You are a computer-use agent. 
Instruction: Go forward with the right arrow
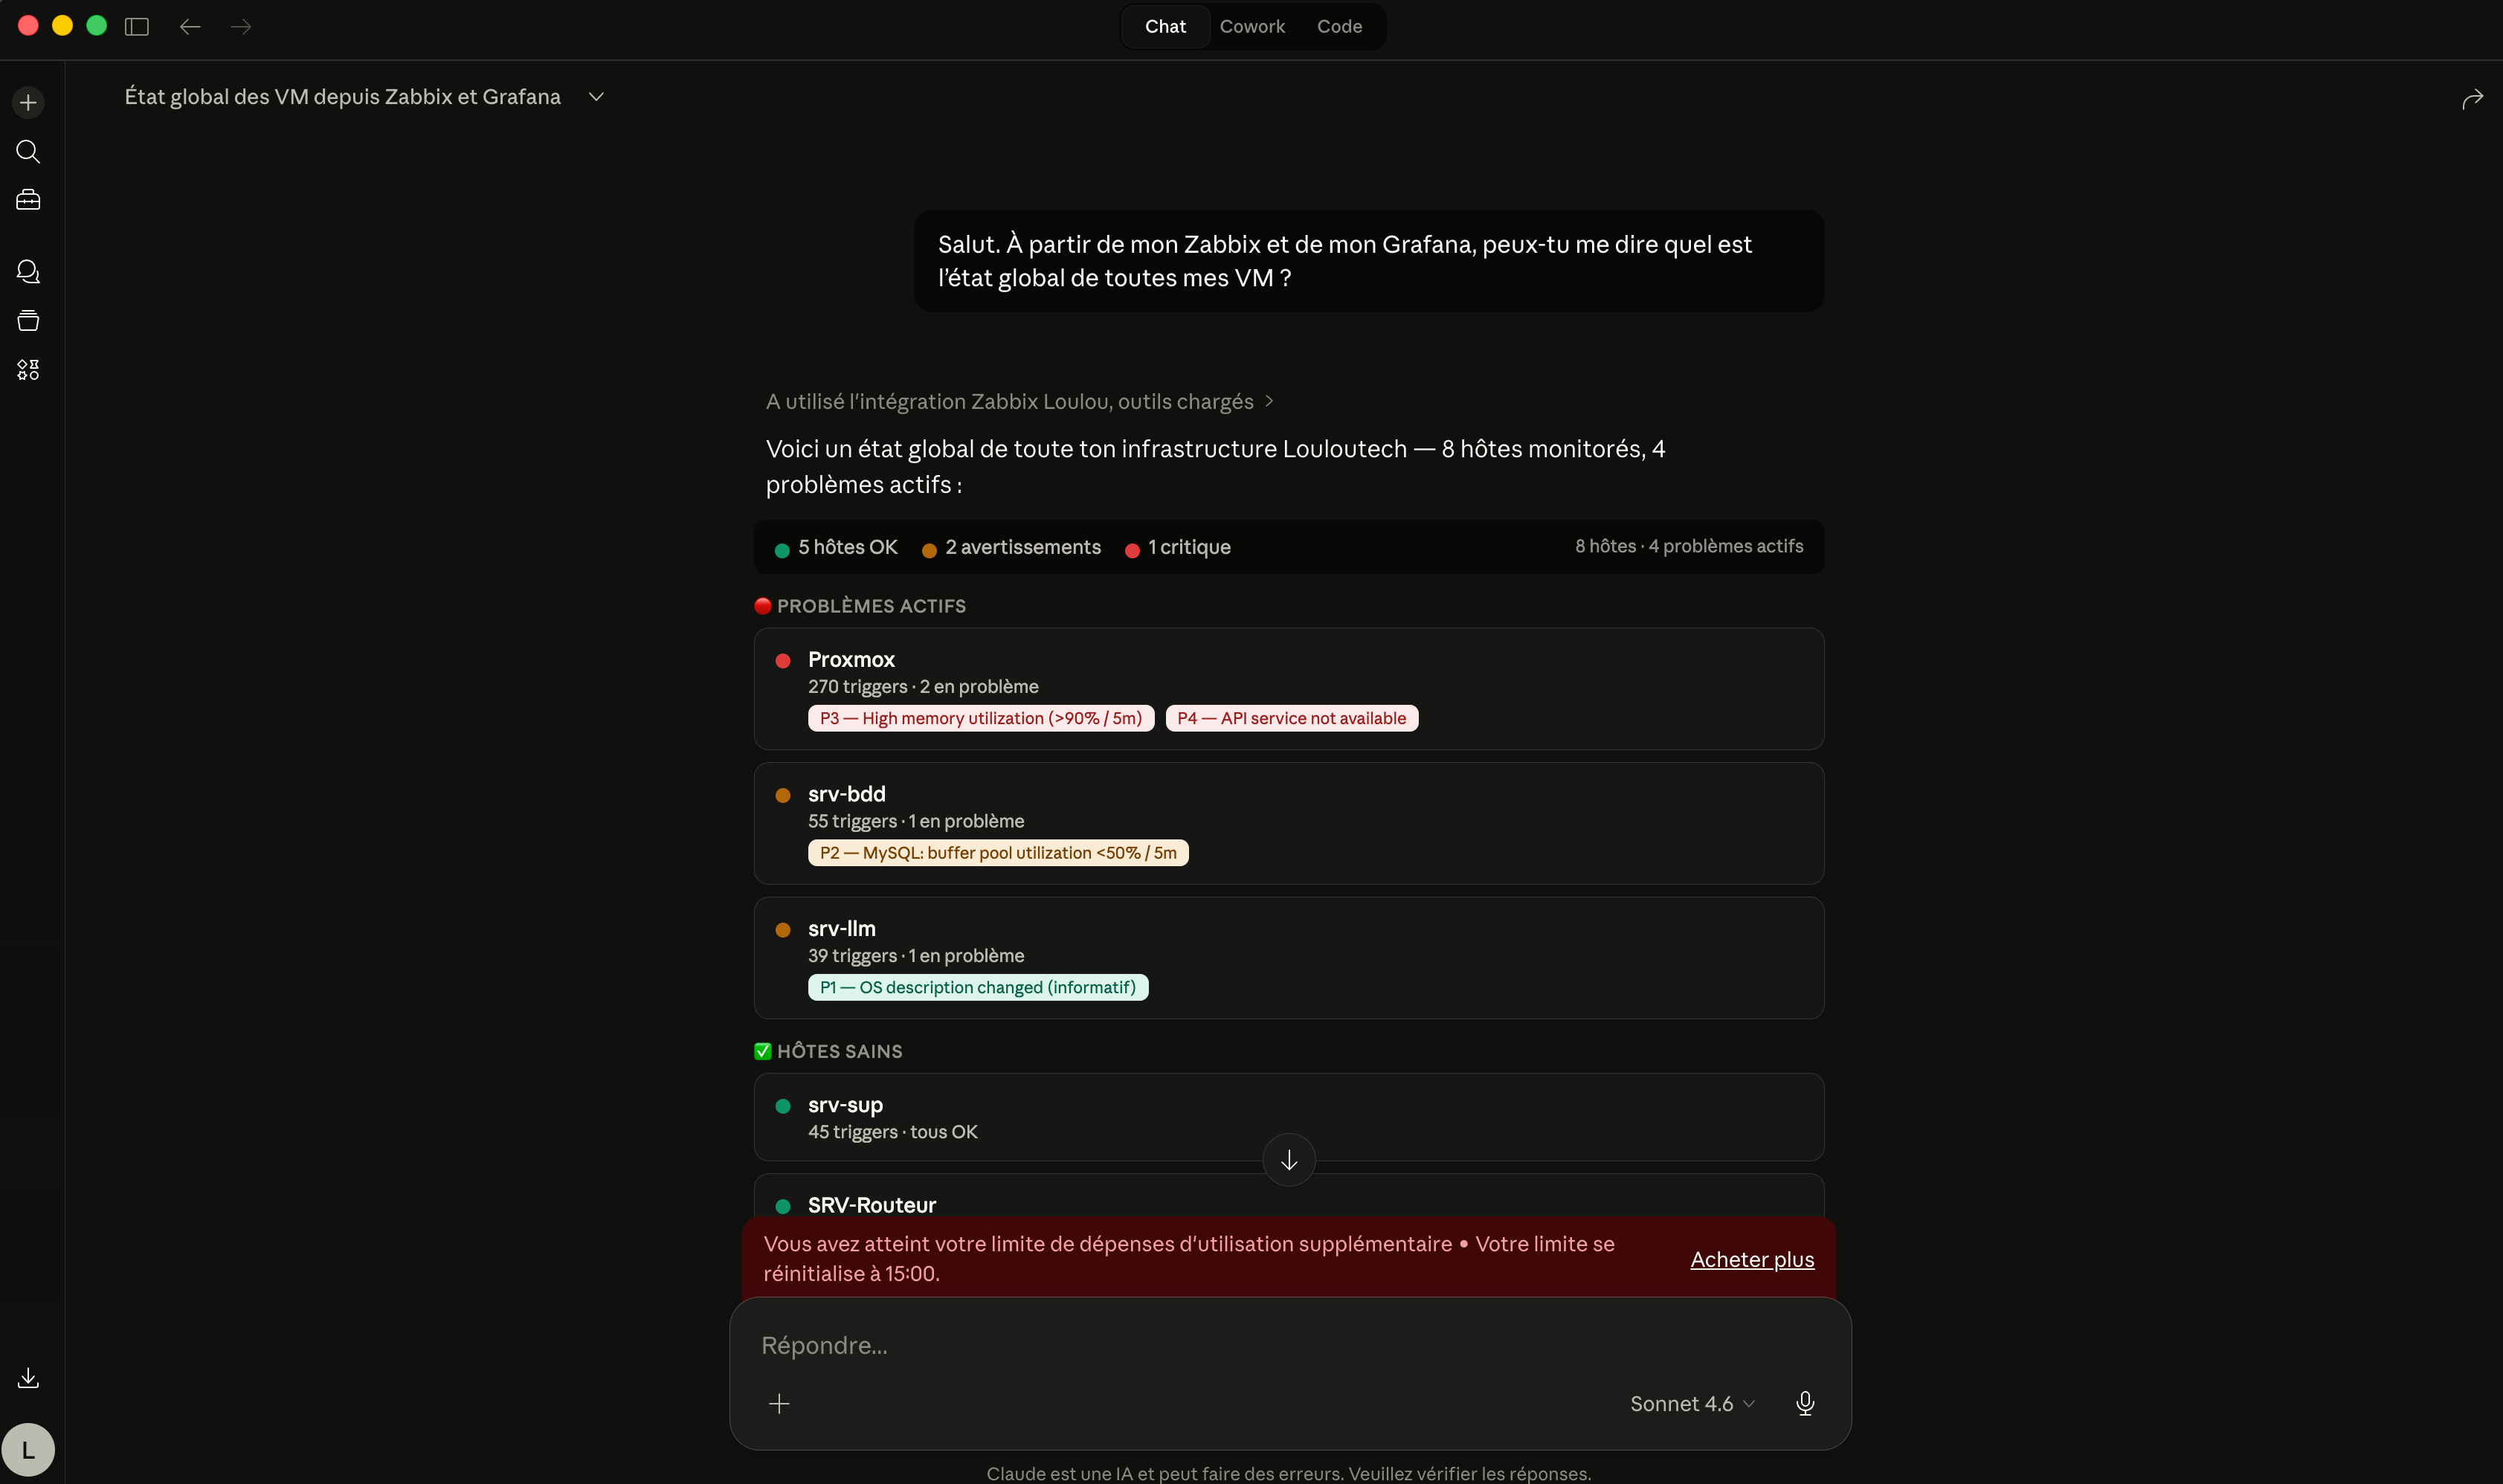click(241, 26)
